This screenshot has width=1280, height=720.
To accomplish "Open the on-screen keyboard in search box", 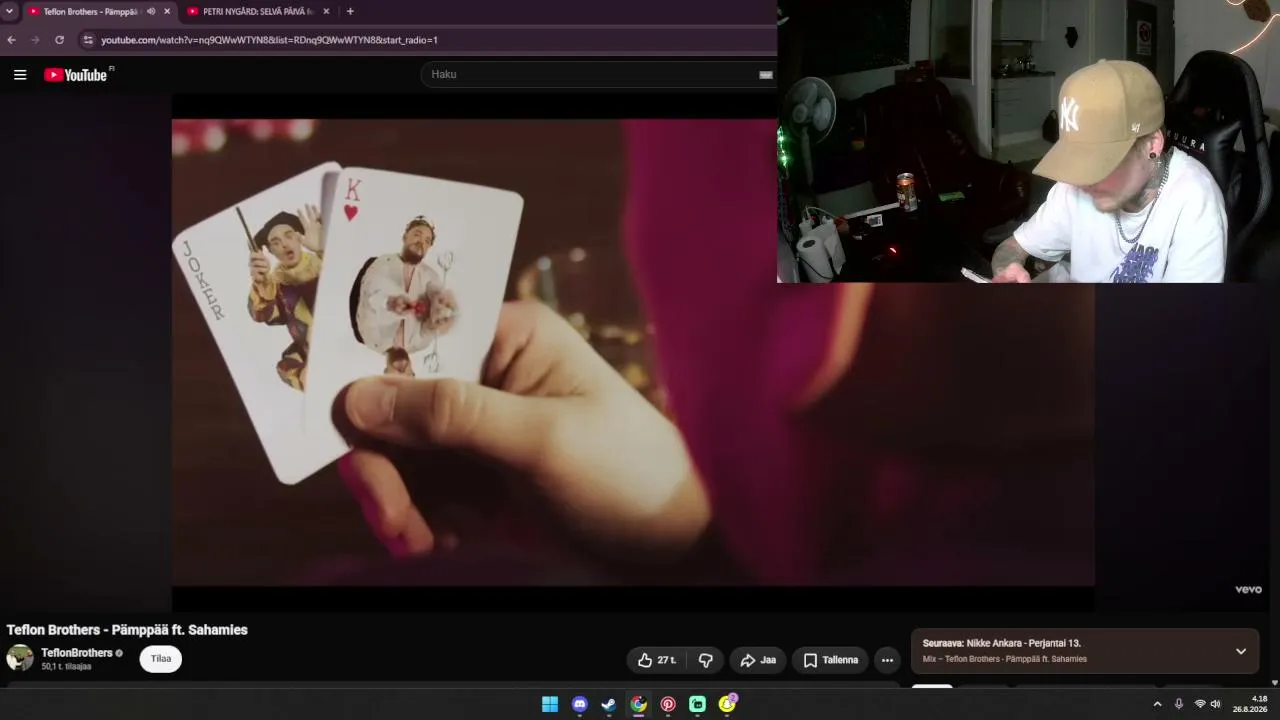I will [x=766, y=74].
